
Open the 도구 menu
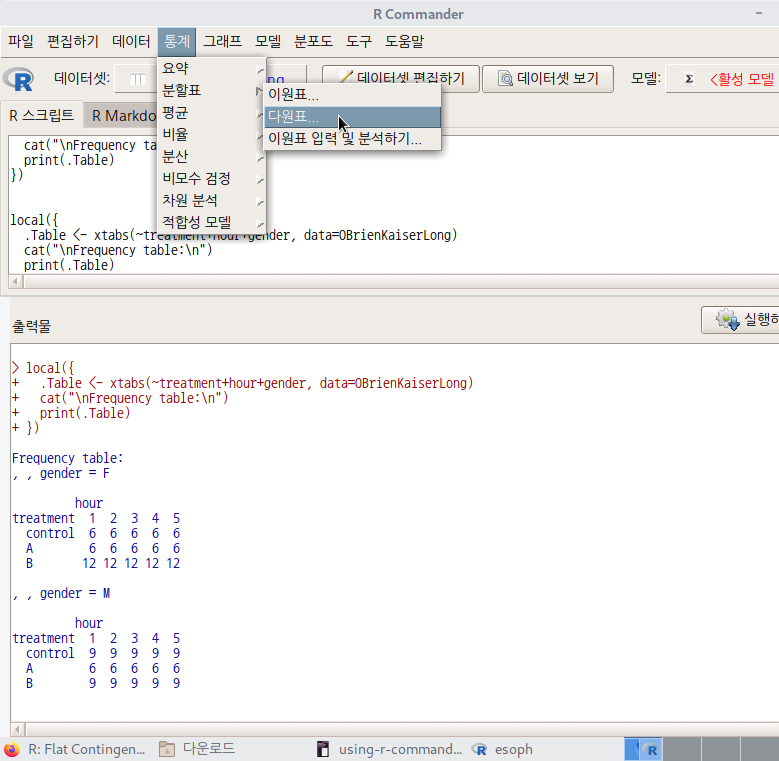pyautogui.click(x=359, y=41)
